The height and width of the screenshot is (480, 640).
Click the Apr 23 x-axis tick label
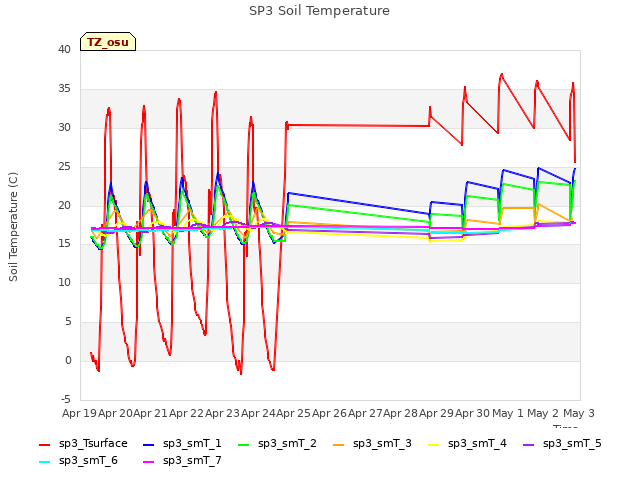pyautogui.click(x=222, y=413)
